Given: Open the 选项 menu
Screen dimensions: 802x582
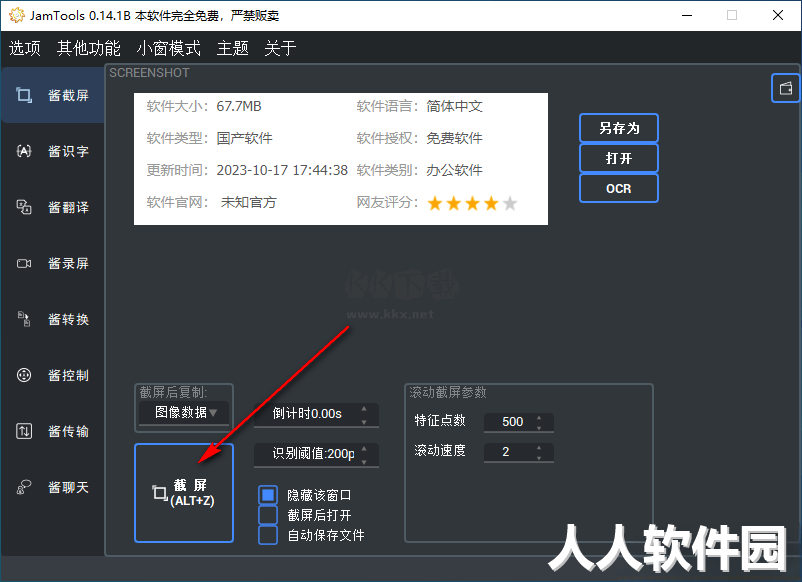Looking at the screenshot, I should tap(25, 48).
